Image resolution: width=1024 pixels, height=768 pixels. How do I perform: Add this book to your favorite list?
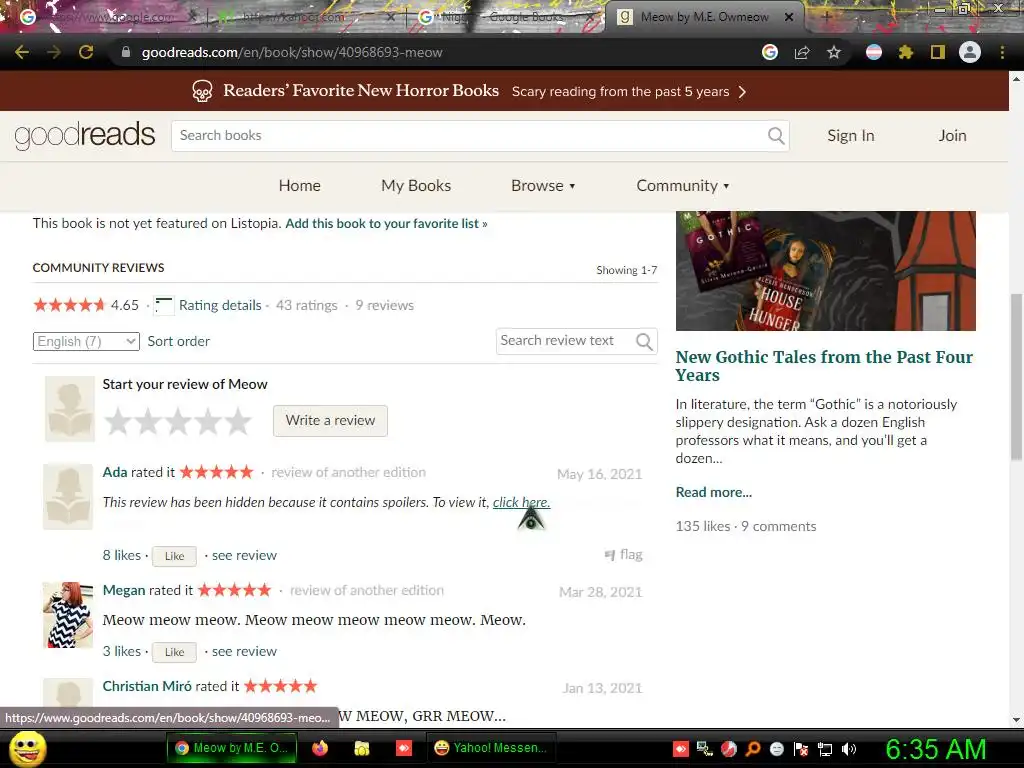386,223
